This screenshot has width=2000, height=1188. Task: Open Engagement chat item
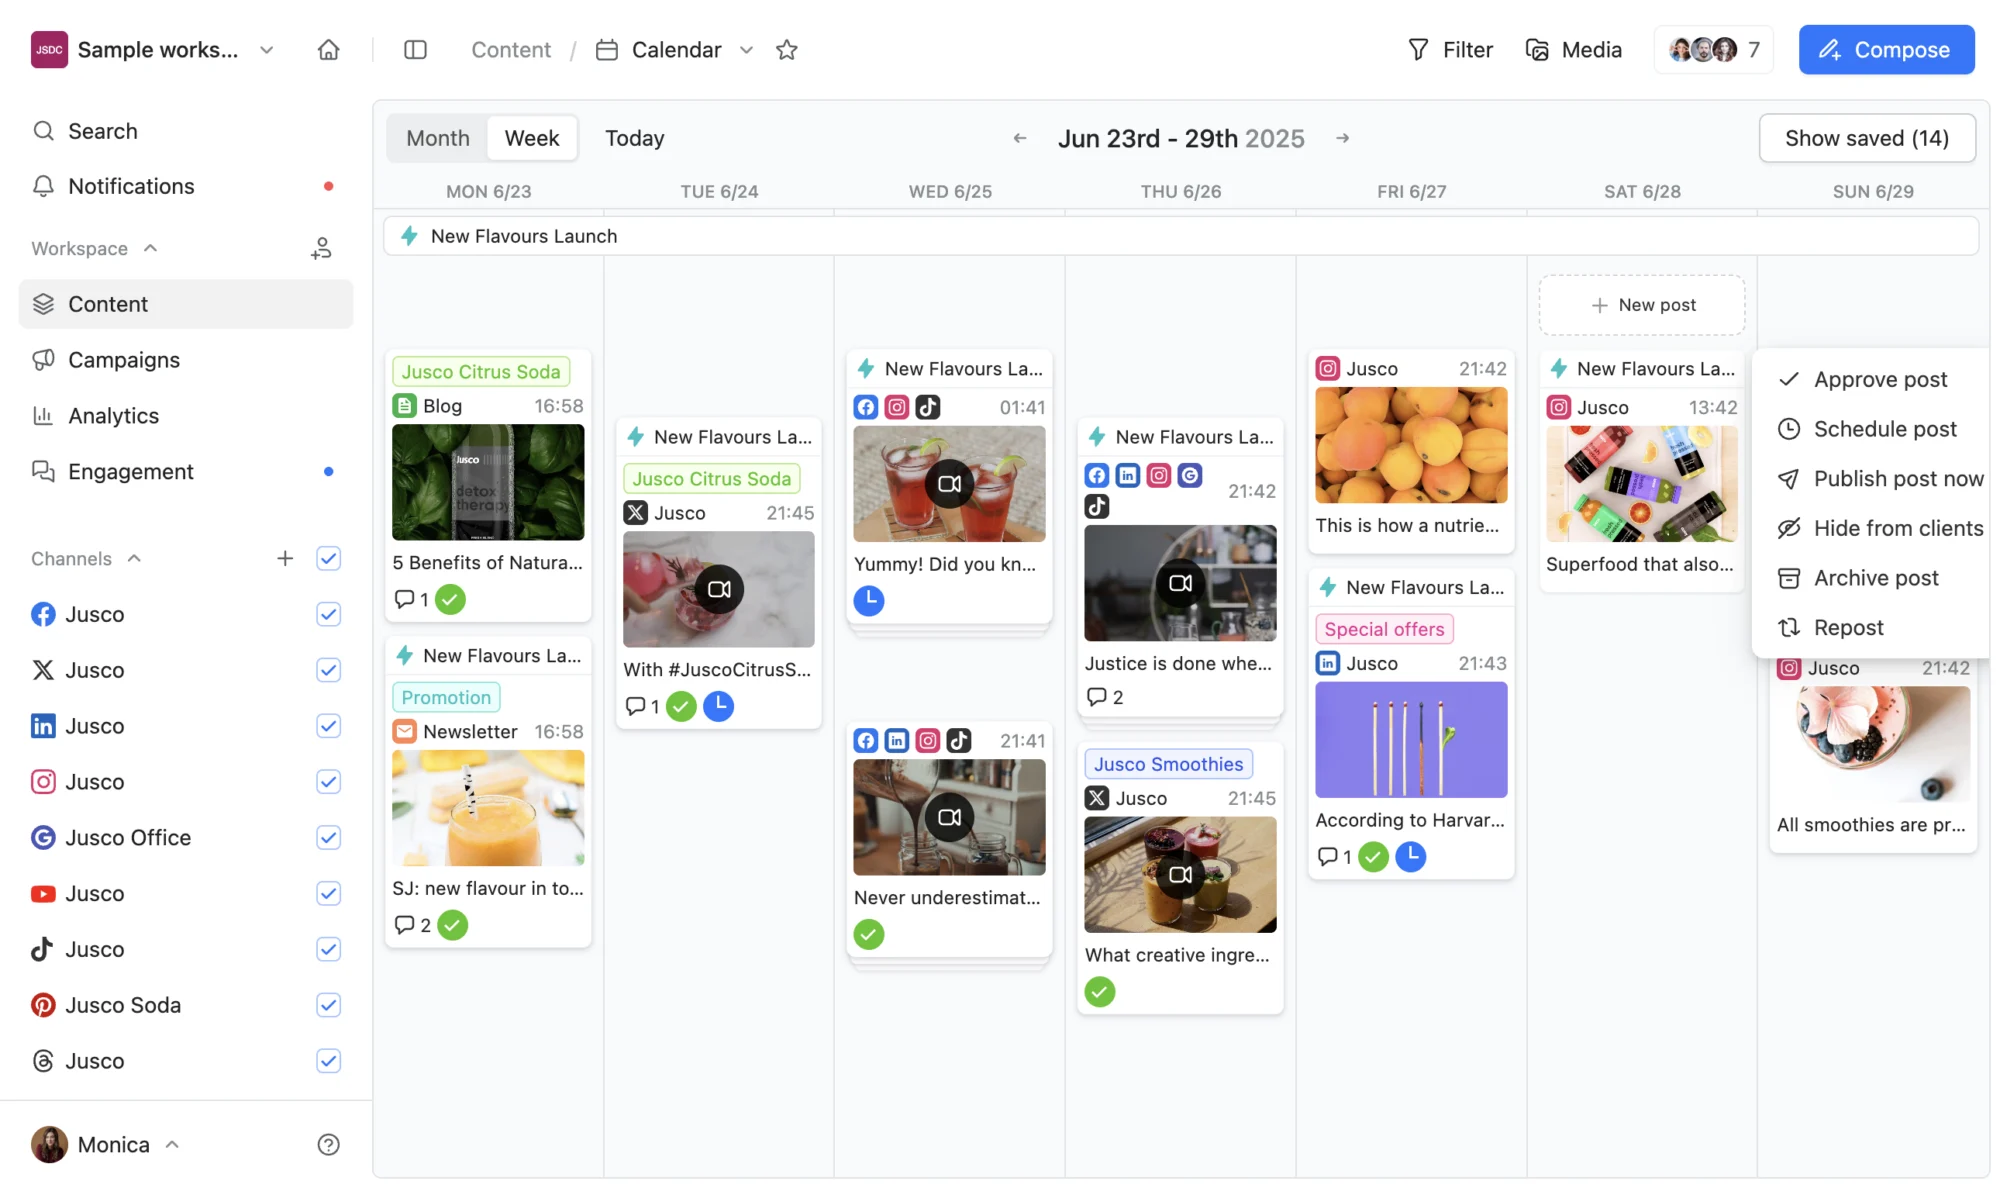click(186, 472)
